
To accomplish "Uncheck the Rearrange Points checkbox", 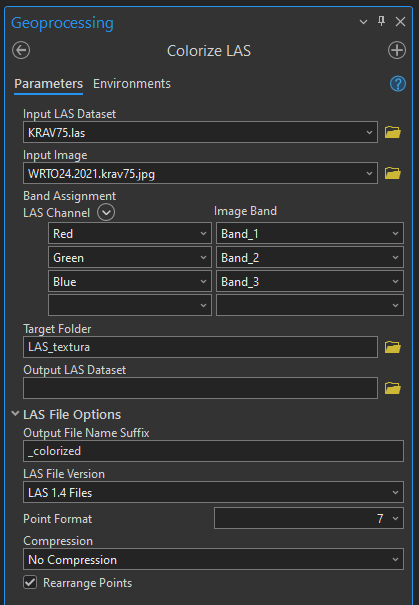I will coord(30,582).
